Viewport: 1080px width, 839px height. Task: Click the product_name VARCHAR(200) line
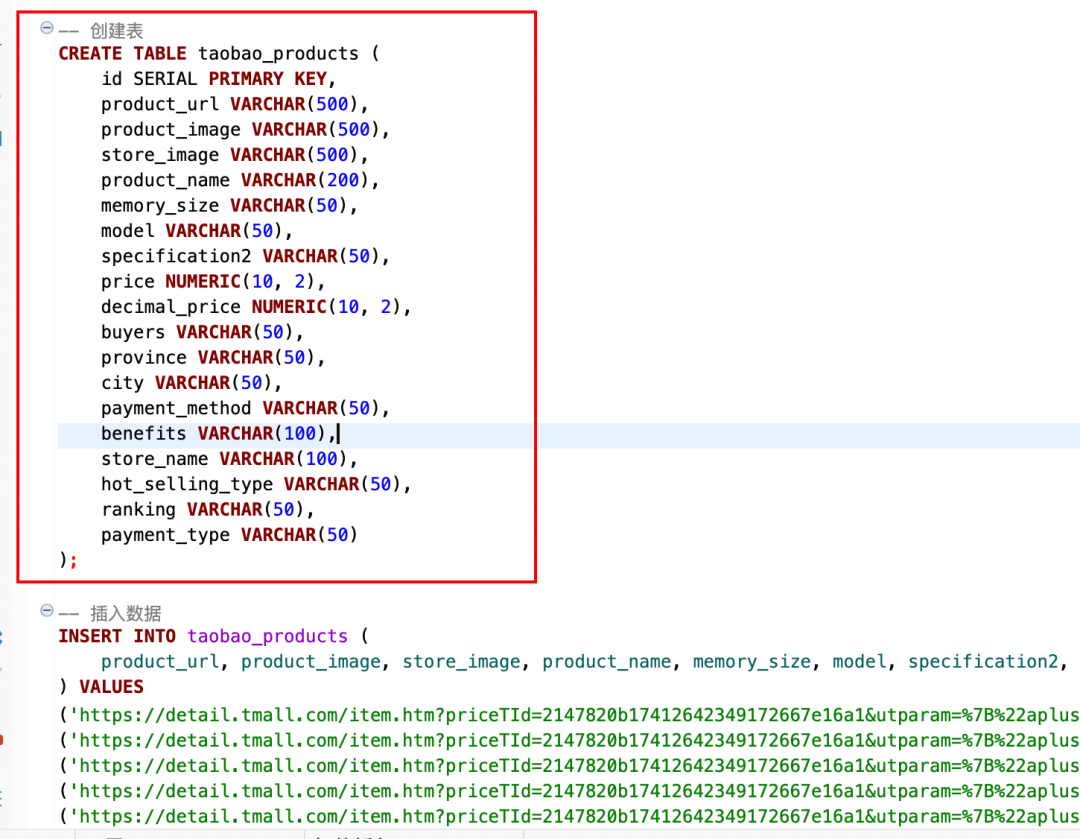[x=240, y=180]
